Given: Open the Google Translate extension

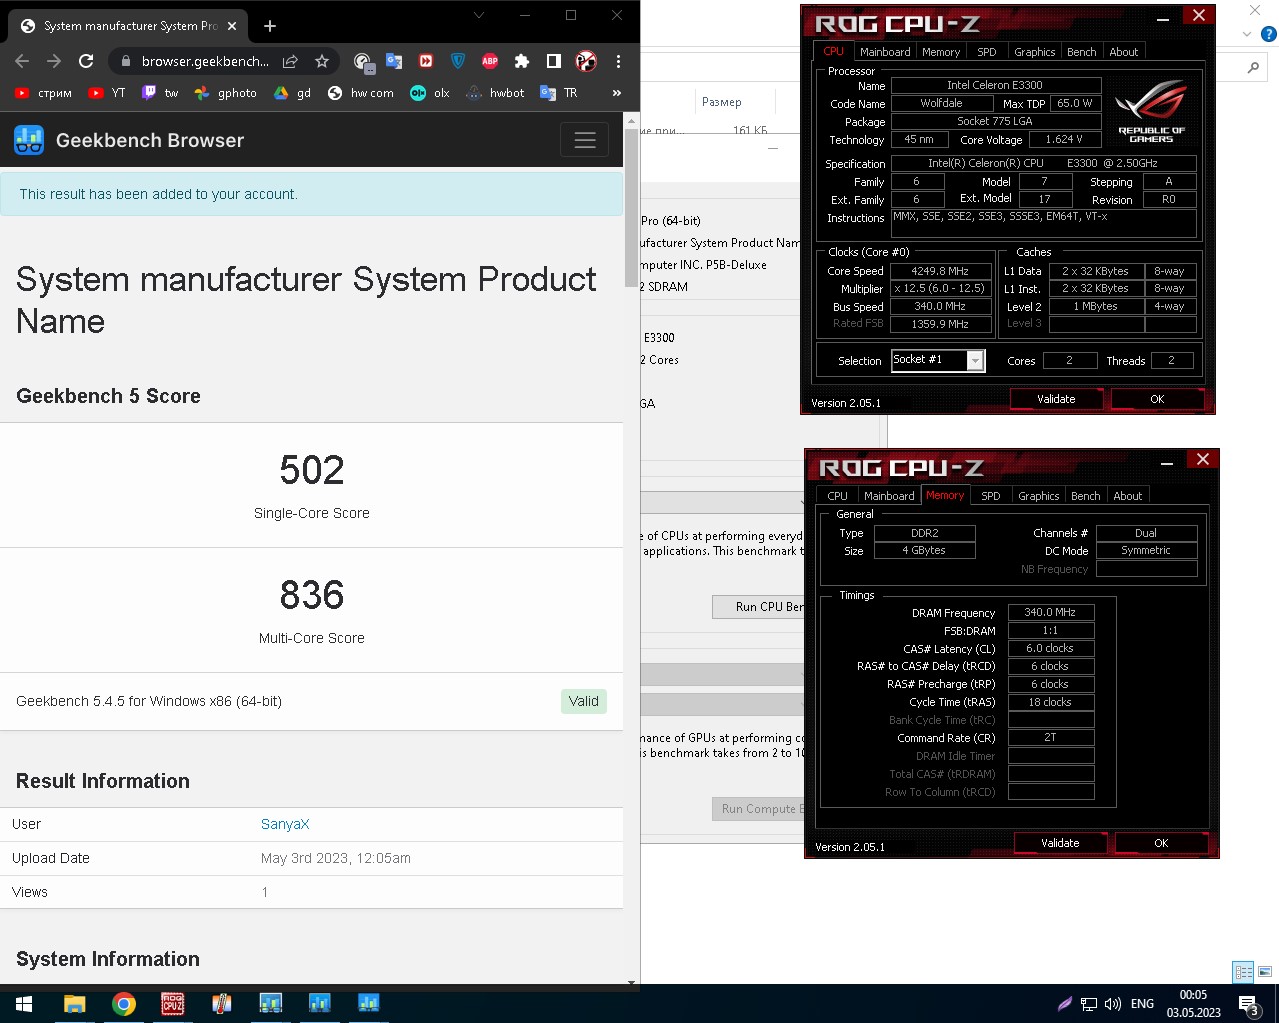Looking at the screenshot, I should click(x=394, y=61).
